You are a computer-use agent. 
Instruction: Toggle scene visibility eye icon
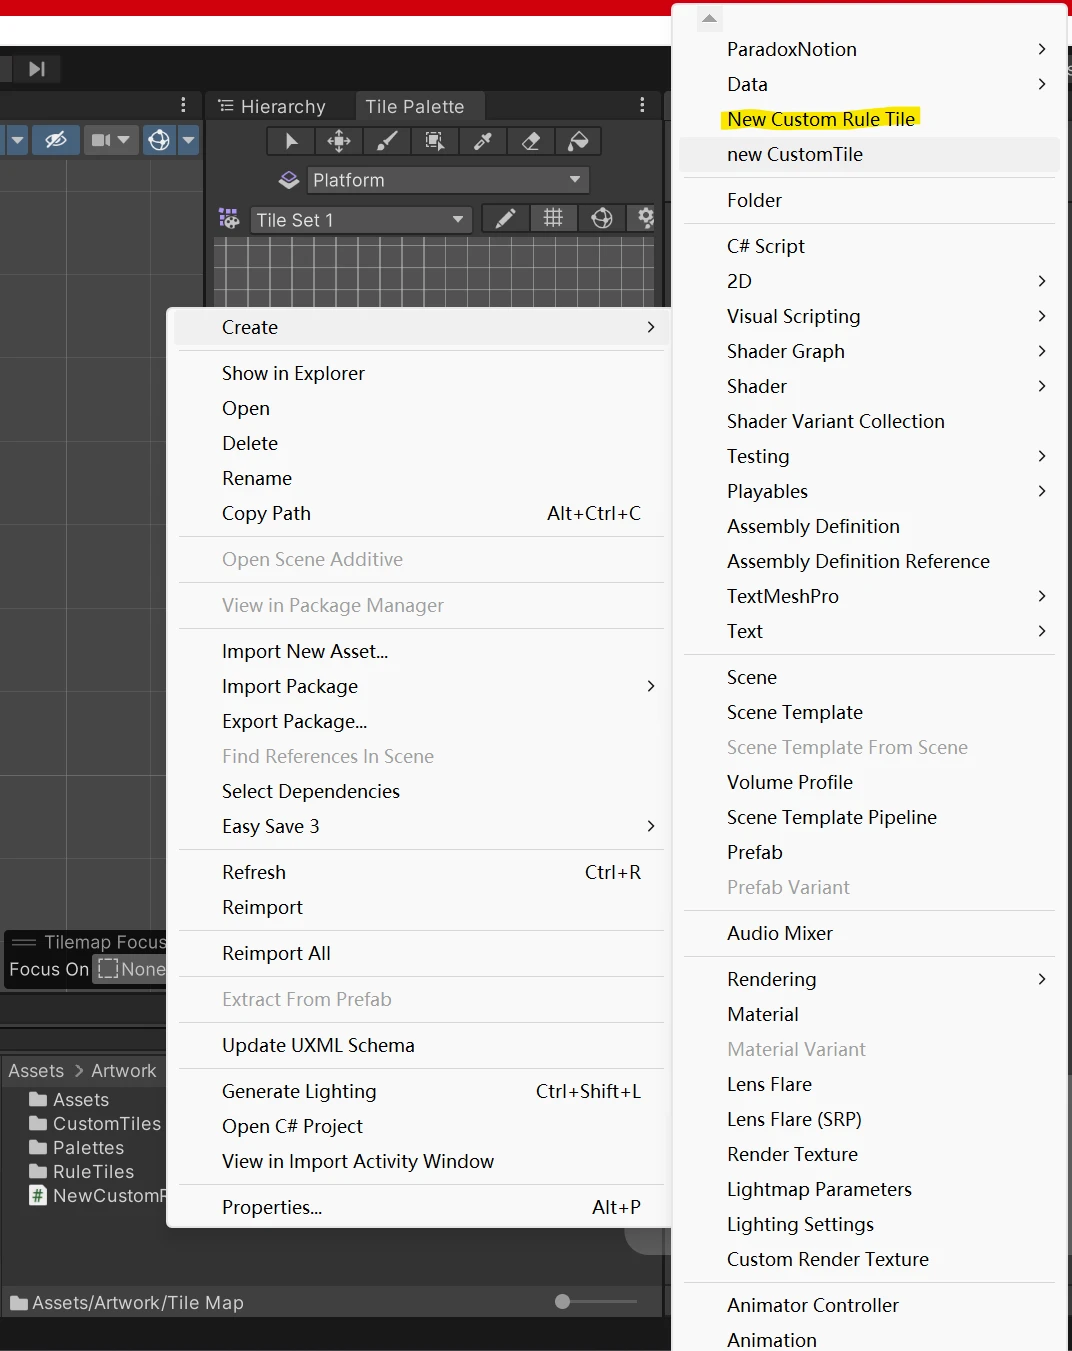click(56, 140)
